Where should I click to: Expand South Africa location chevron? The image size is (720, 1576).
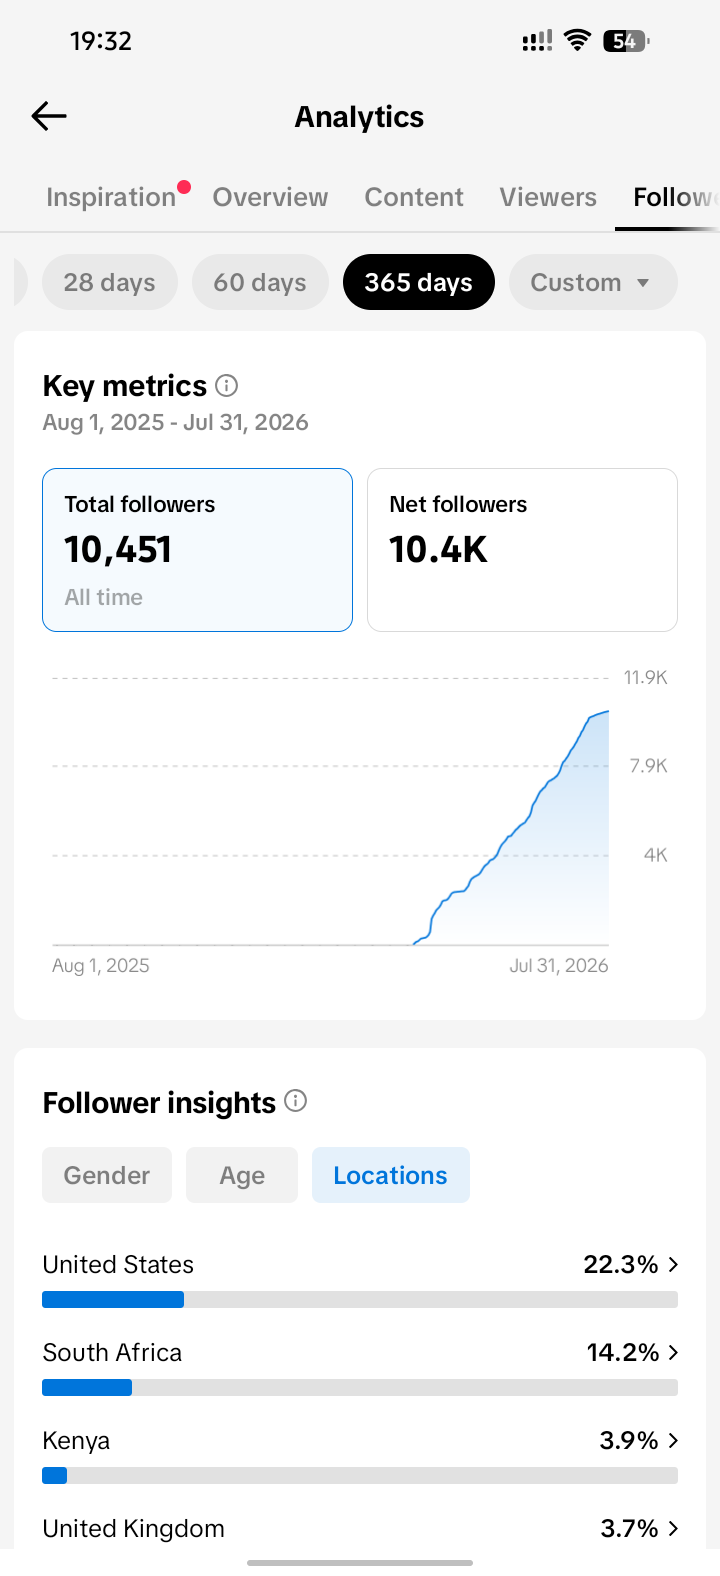point(673,1352)
